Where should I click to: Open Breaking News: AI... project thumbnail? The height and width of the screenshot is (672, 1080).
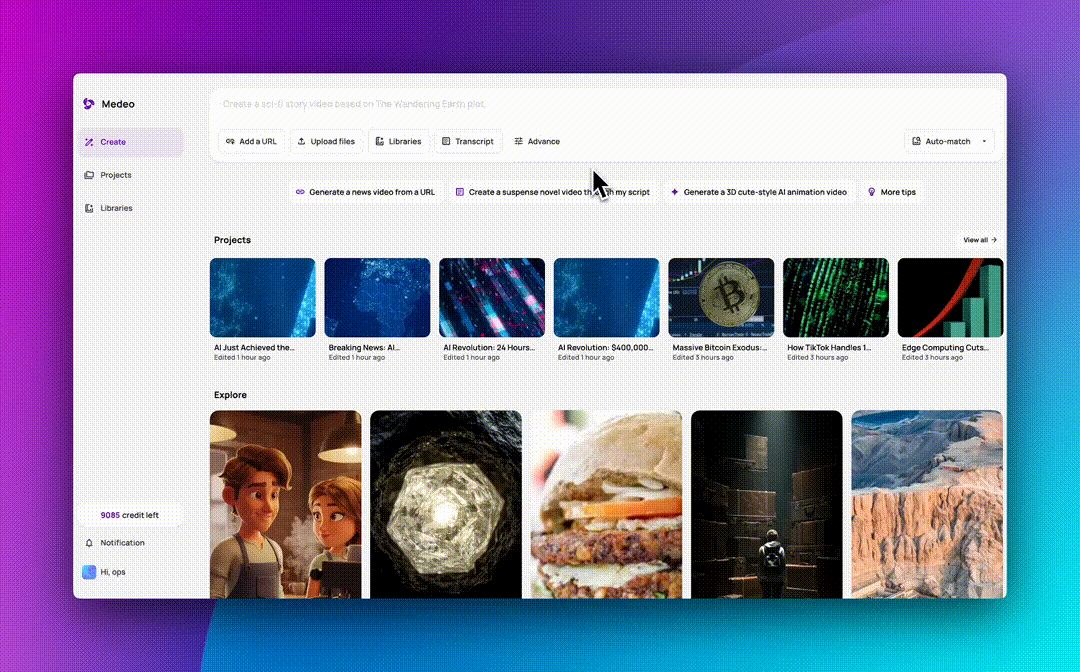377,297
